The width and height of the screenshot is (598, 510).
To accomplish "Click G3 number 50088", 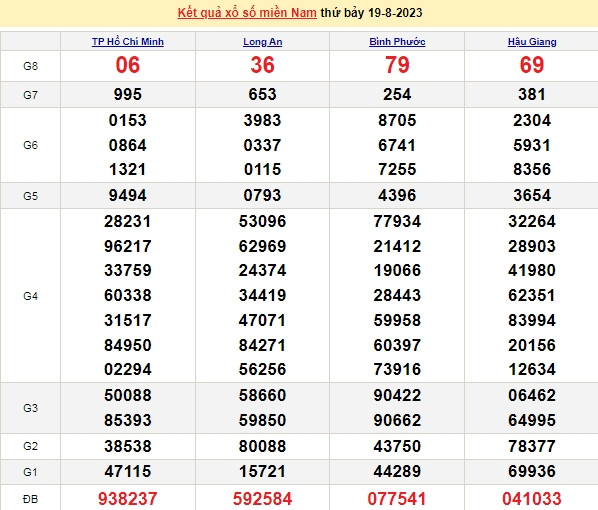I will (128, 395).
